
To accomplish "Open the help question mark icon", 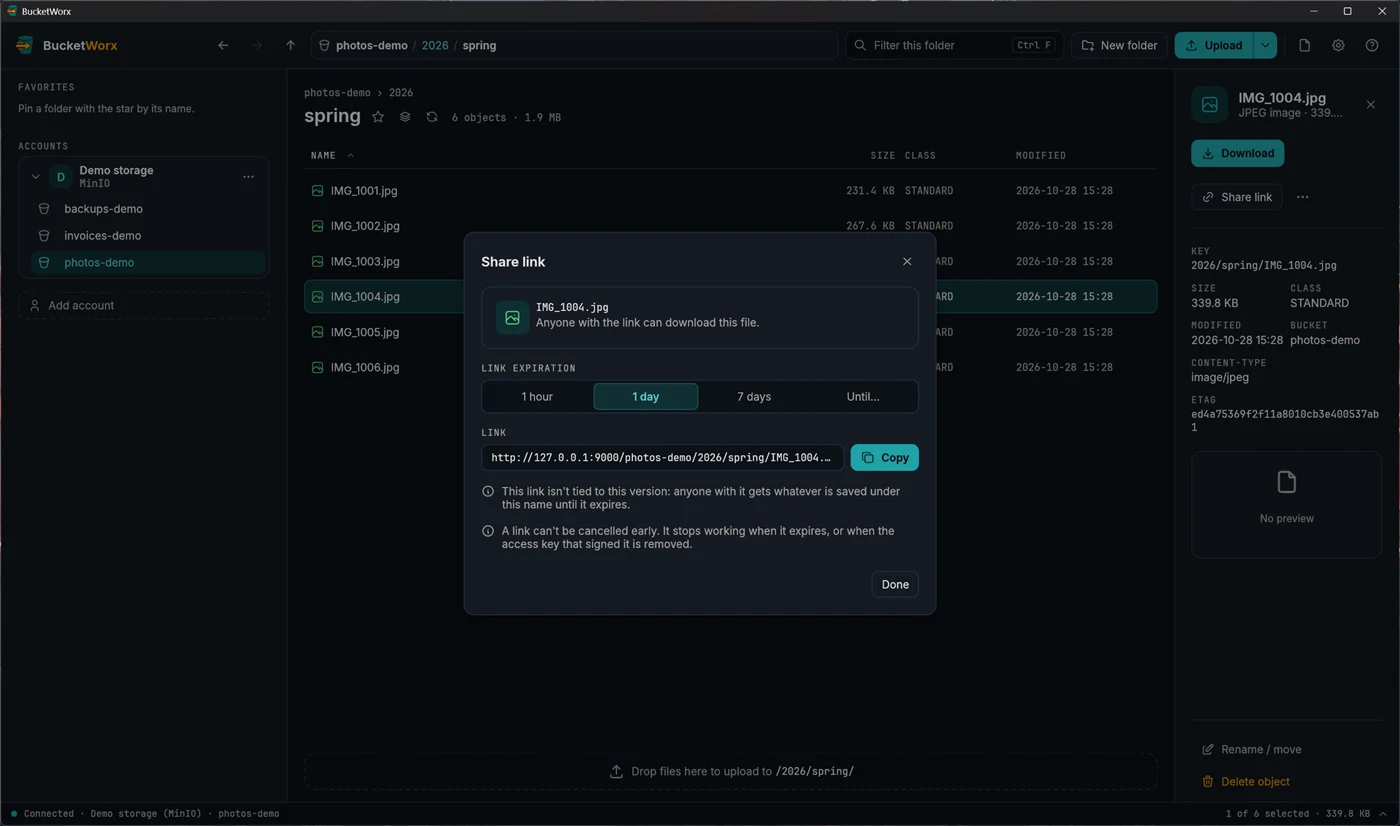I will 1372,45.
